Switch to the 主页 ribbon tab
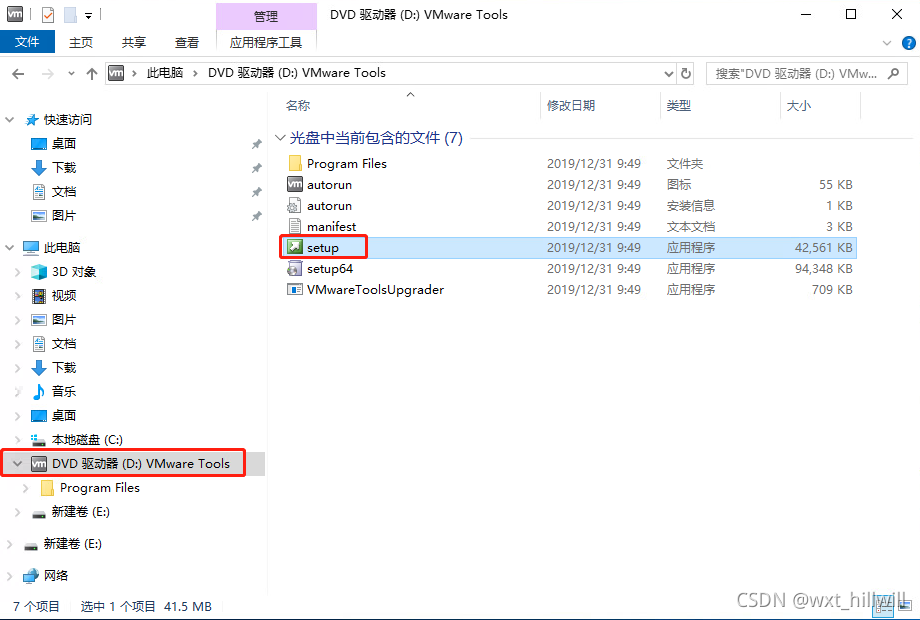The image size is (920, 620). 81,42
